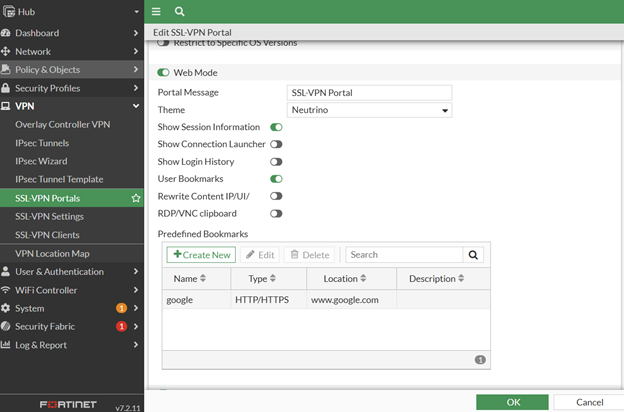This screenshot has height=412, width=624.
Task: Sort bookmarks by Type column
Action: click(262, 279)
